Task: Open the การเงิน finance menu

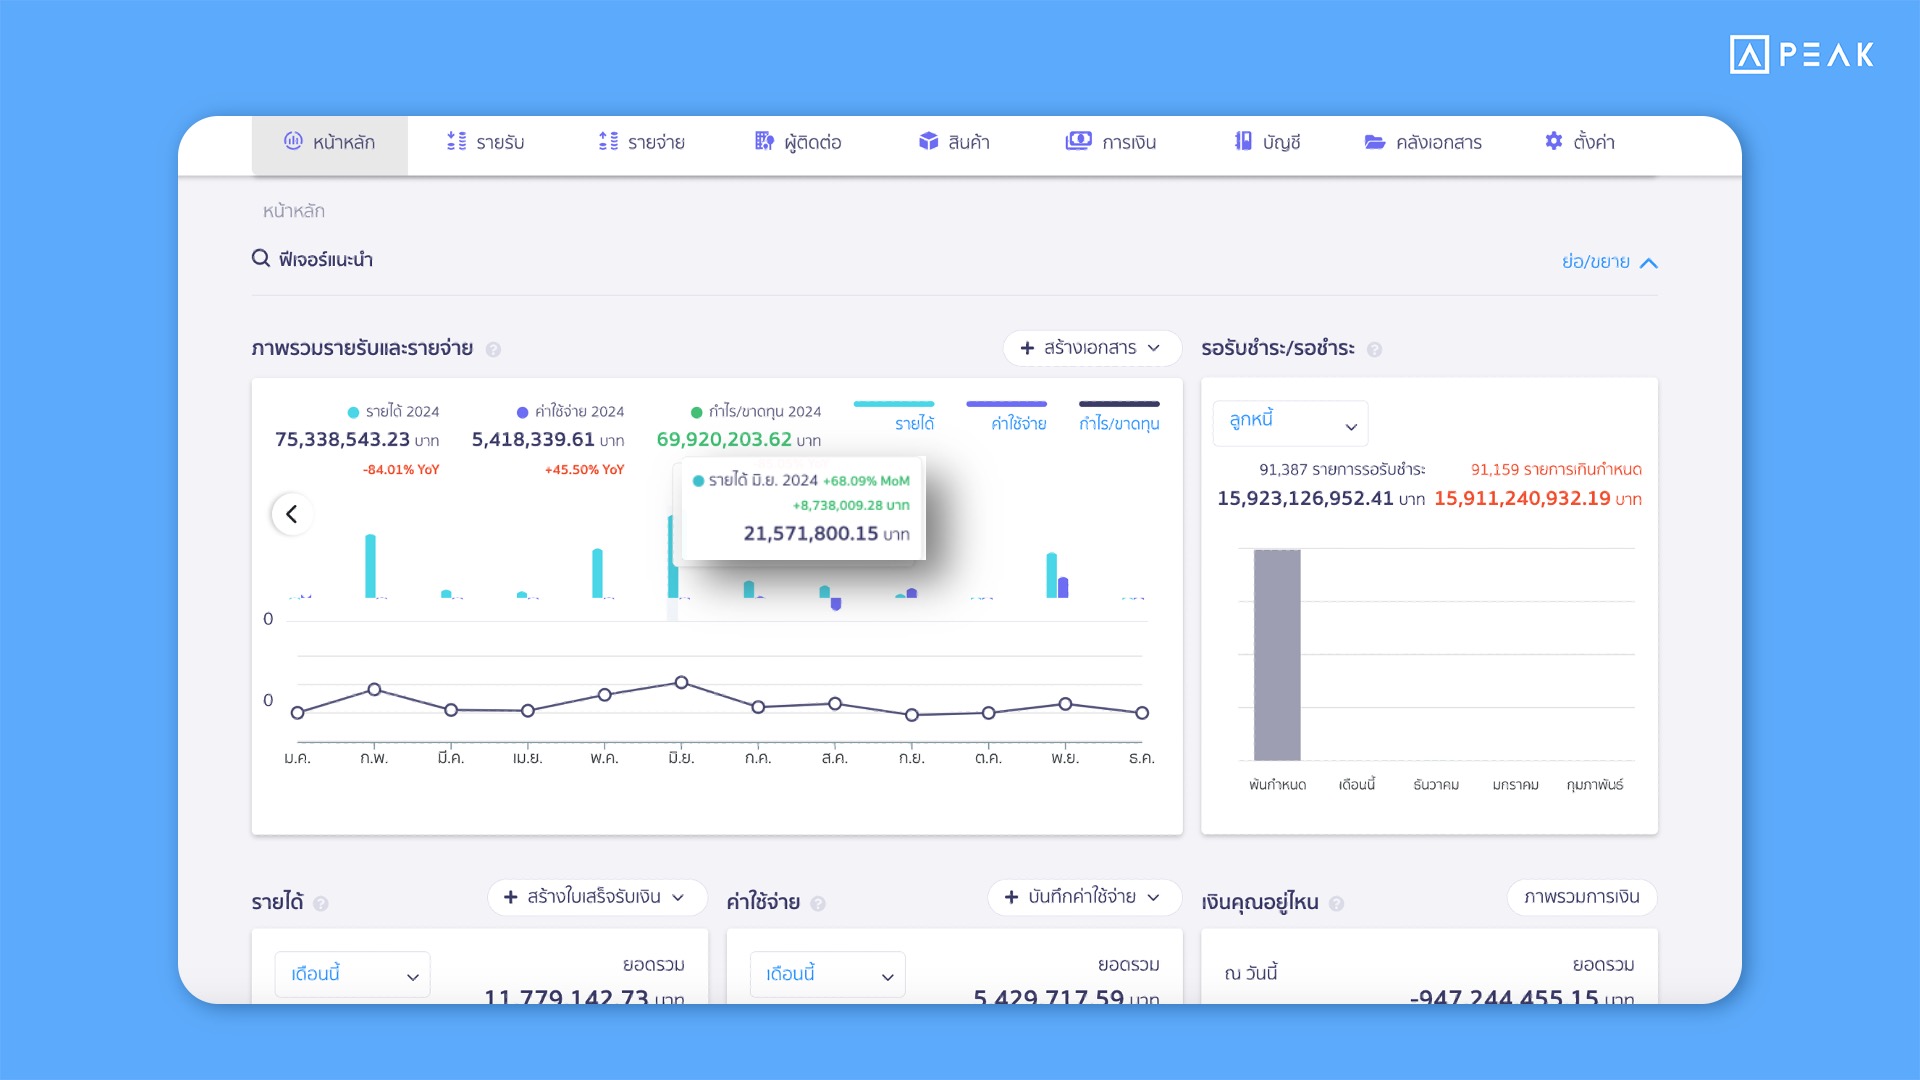Action: [x=1111, y=143]
